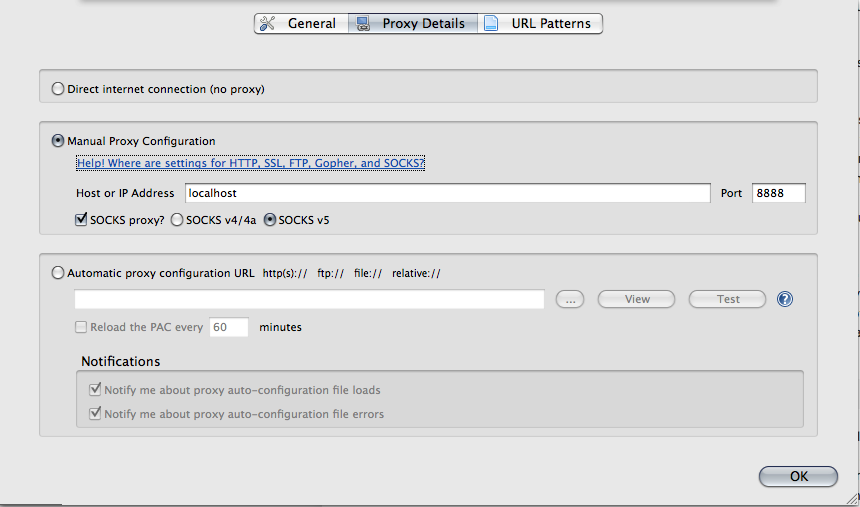
Task: Select Direct internet connection radio button
Action: point(58,89)
